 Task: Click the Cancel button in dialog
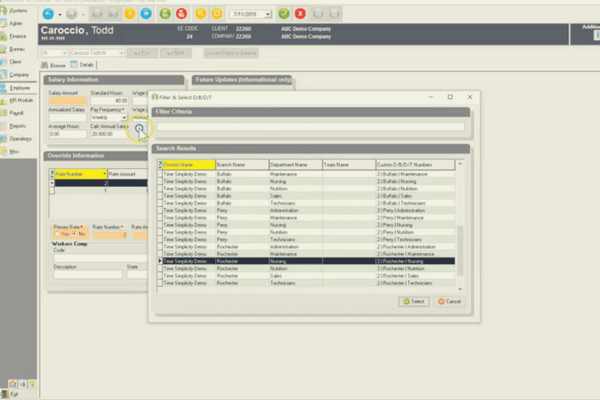point(450,302)
